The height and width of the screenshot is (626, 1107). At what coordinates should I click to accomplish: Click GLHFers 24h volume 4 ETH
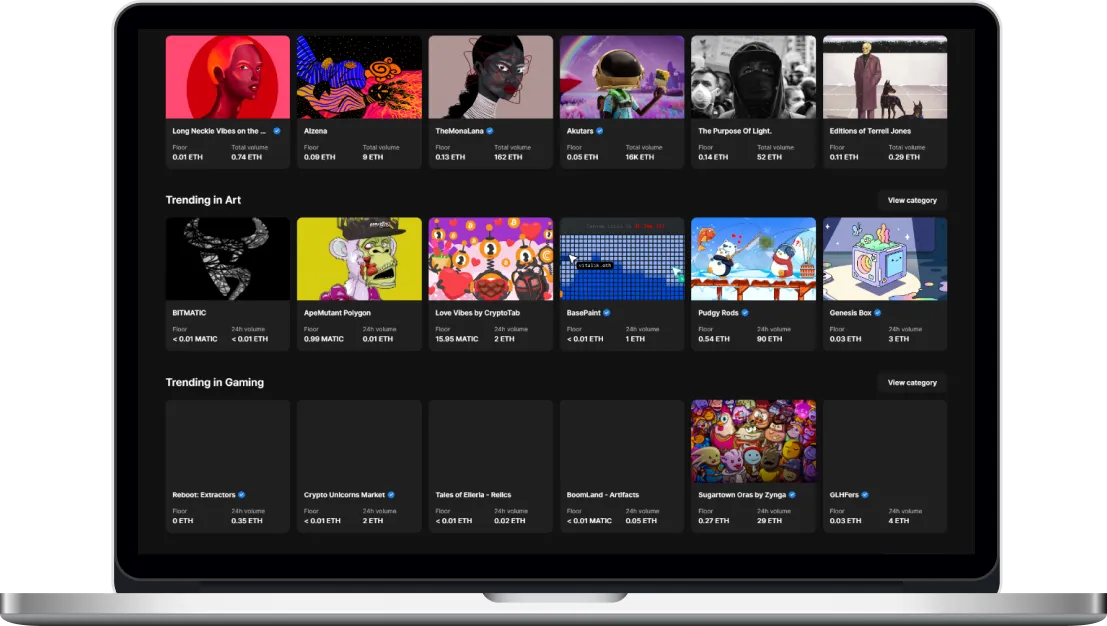click(899, 521)
